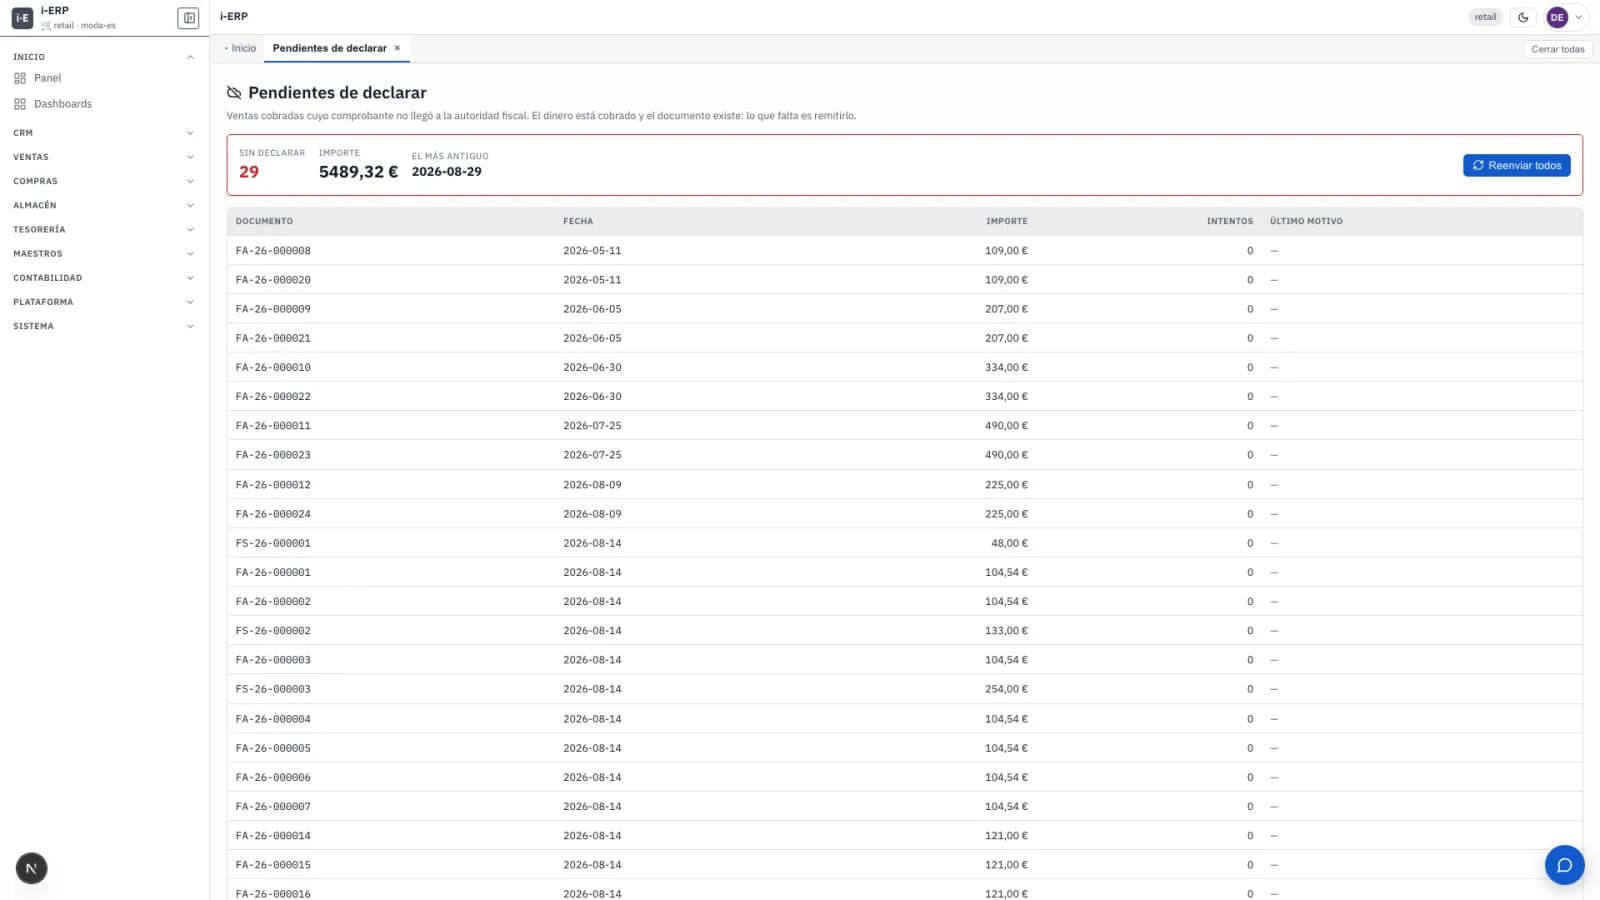1600x900 pixels.
Task: Toggle dark mode moon icon
Action: click(x=1523, y=17)
